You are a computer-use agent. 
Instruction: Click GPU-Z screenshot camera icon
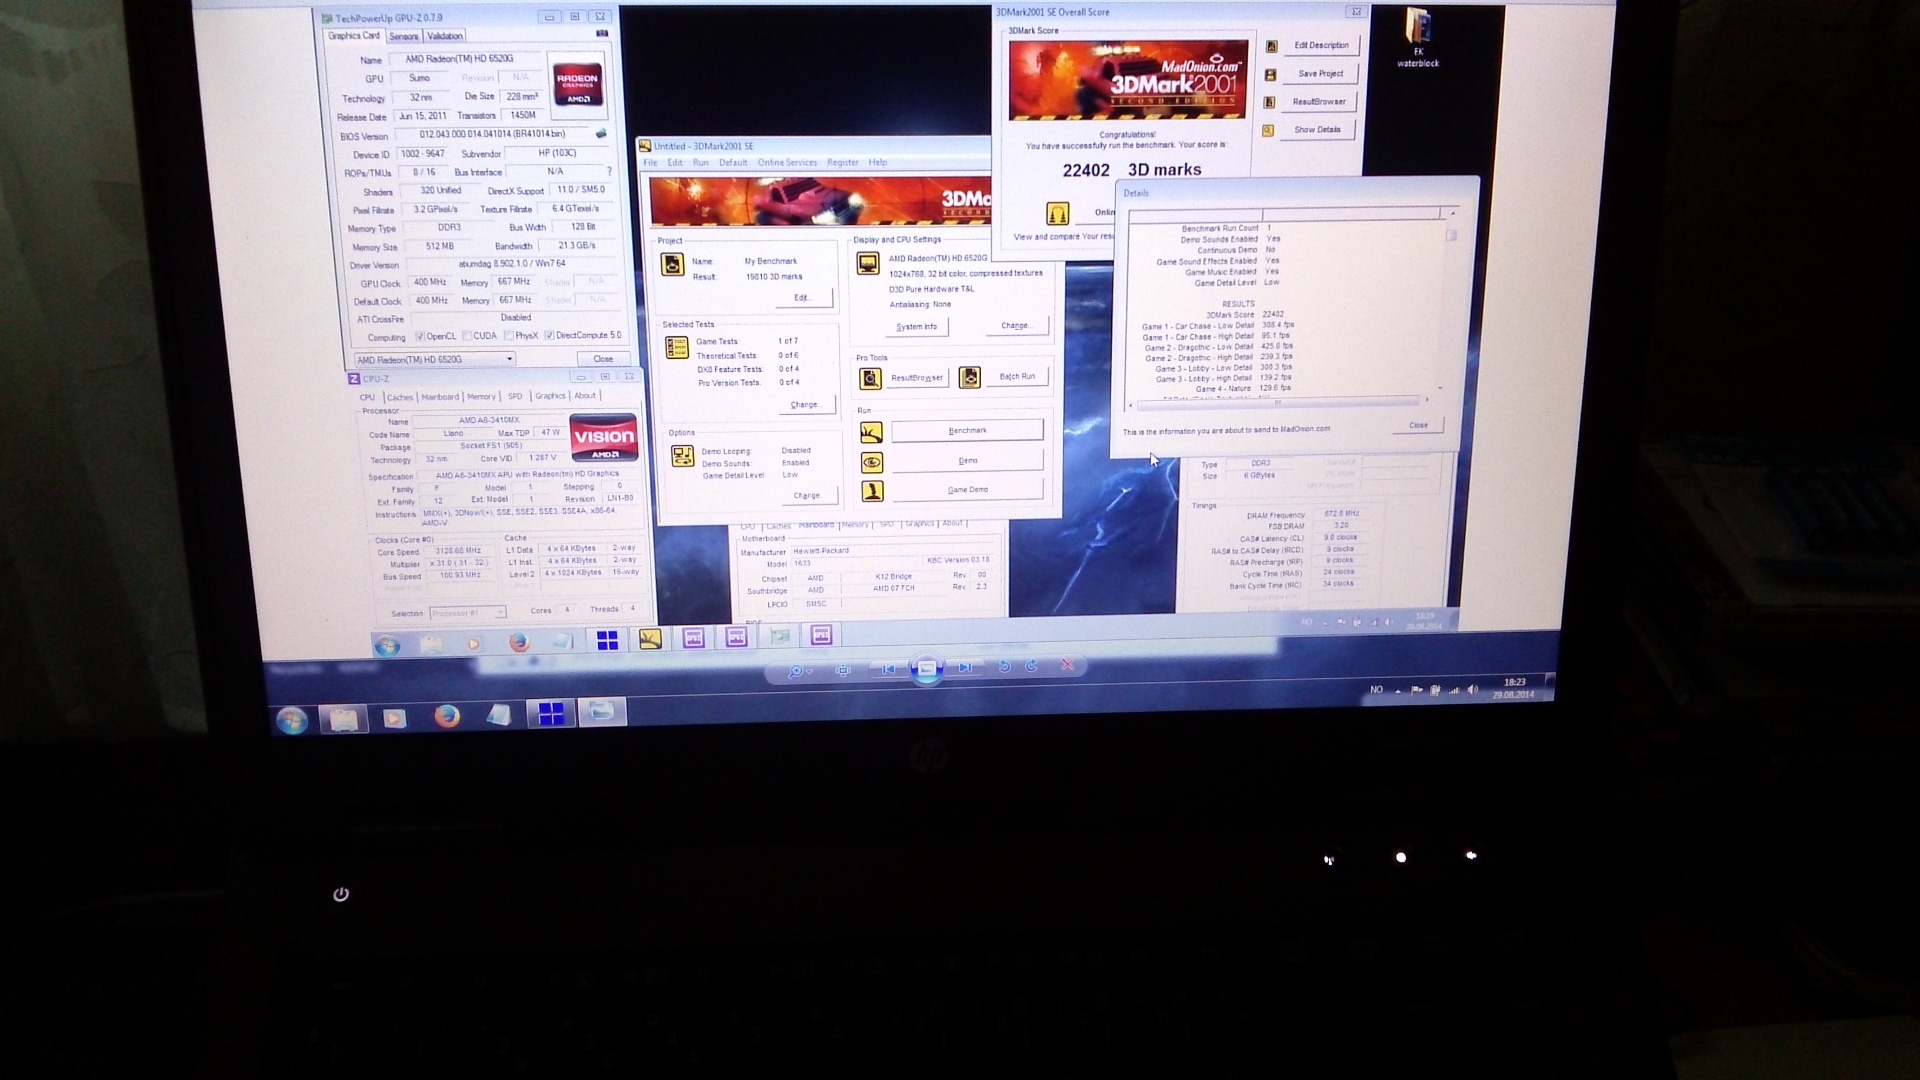coord(602,33)
